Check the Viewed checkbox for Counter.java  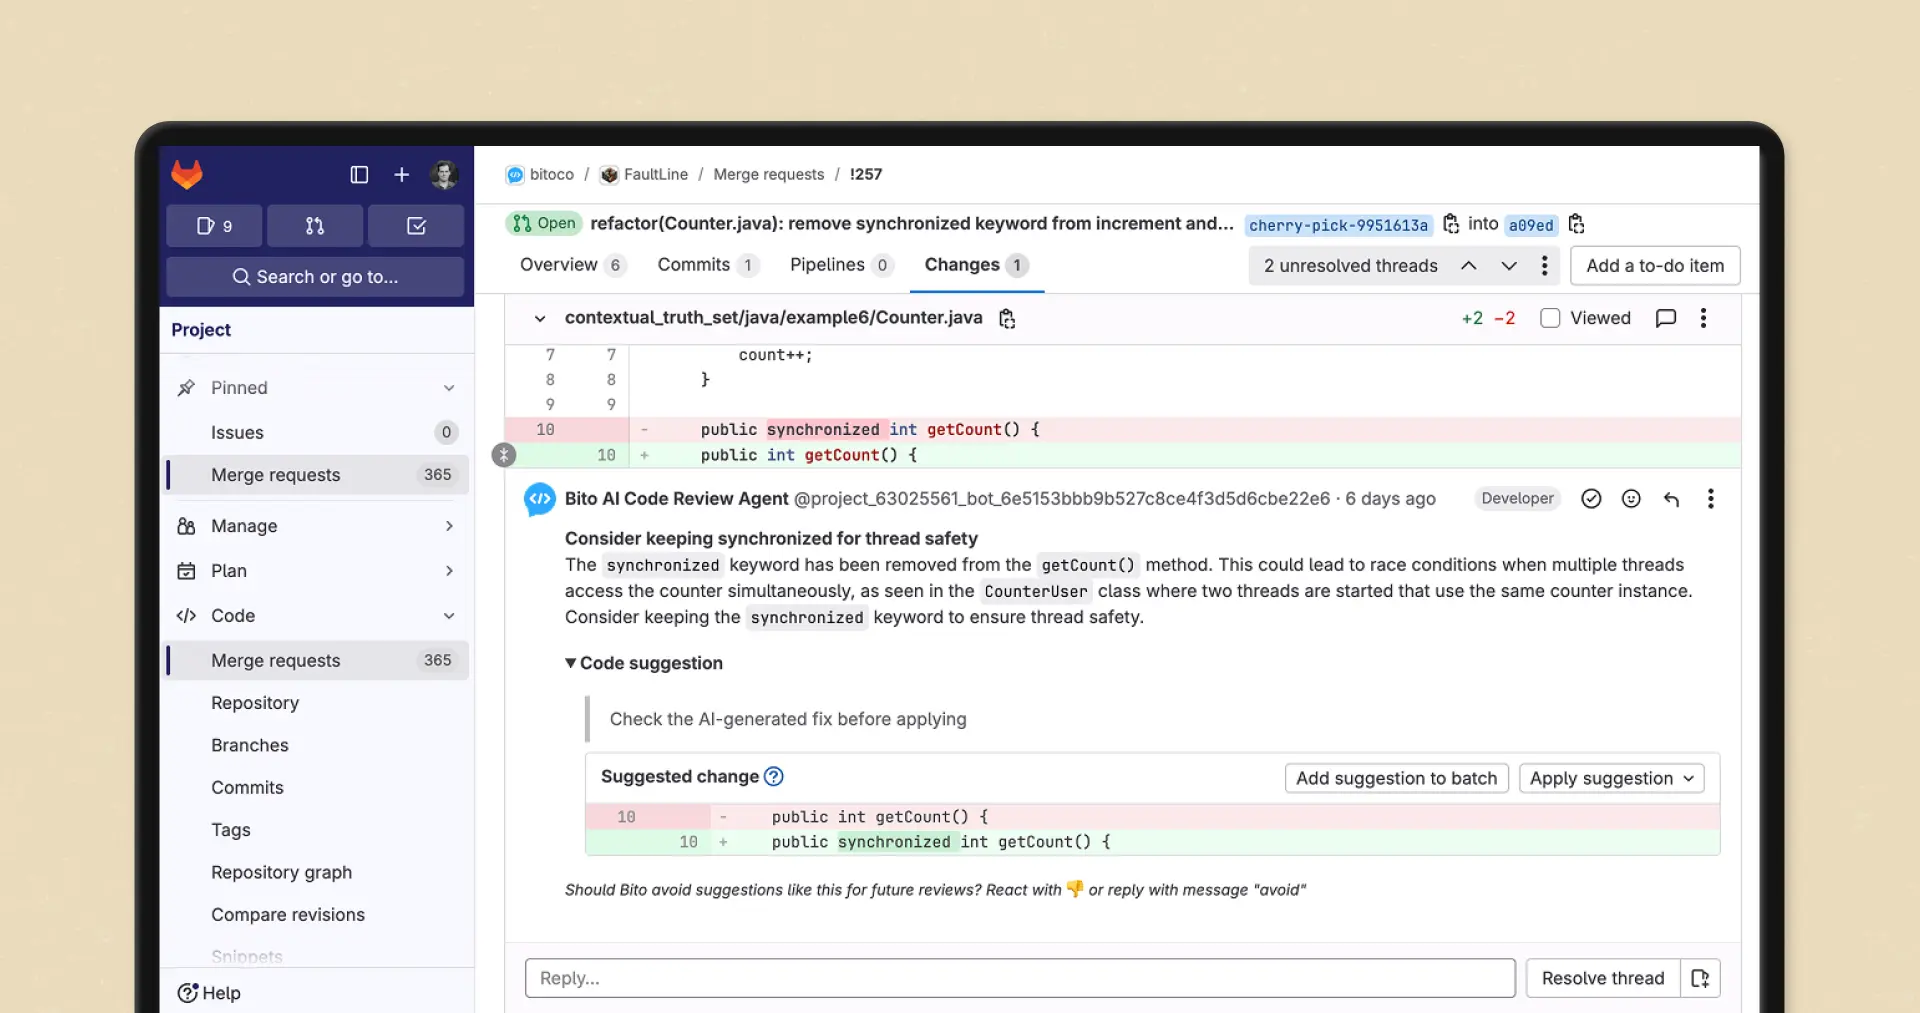[x=1550, y=318]
